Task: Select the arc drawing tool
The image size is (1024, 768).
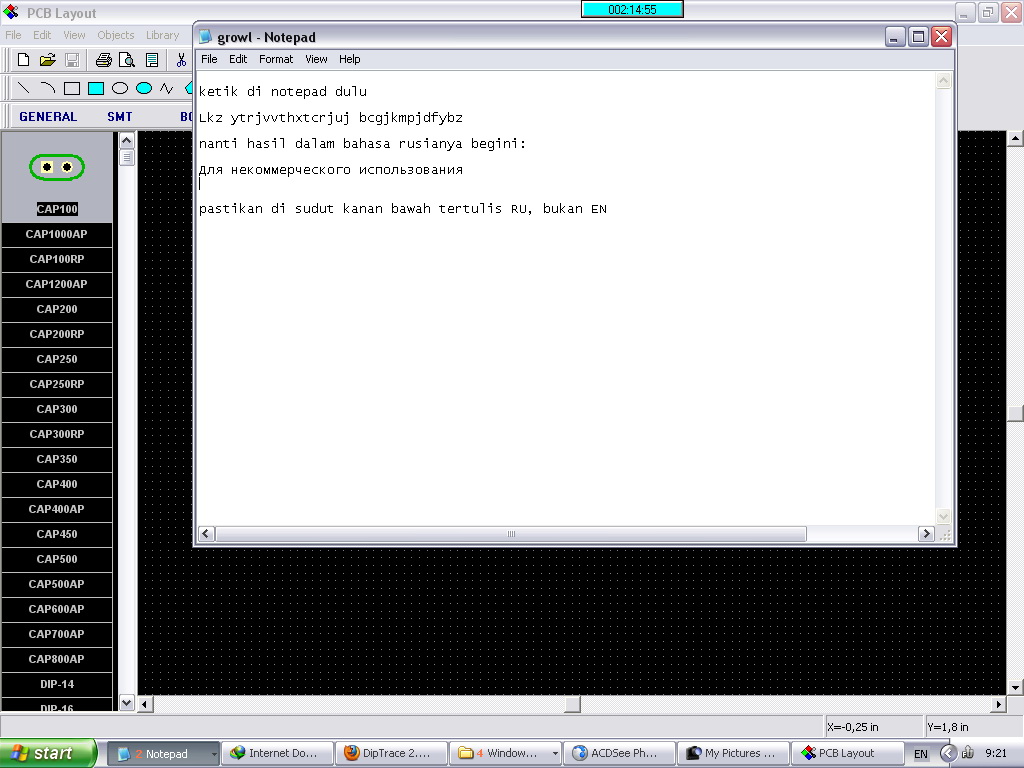Action: (47, 88)
